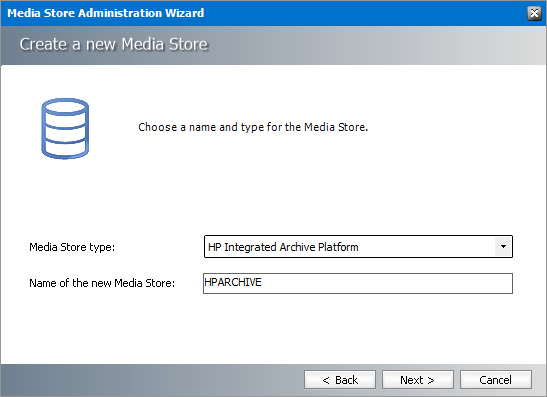Cancel the Media Store wizard
547x397 pixels.
[496, 380]
